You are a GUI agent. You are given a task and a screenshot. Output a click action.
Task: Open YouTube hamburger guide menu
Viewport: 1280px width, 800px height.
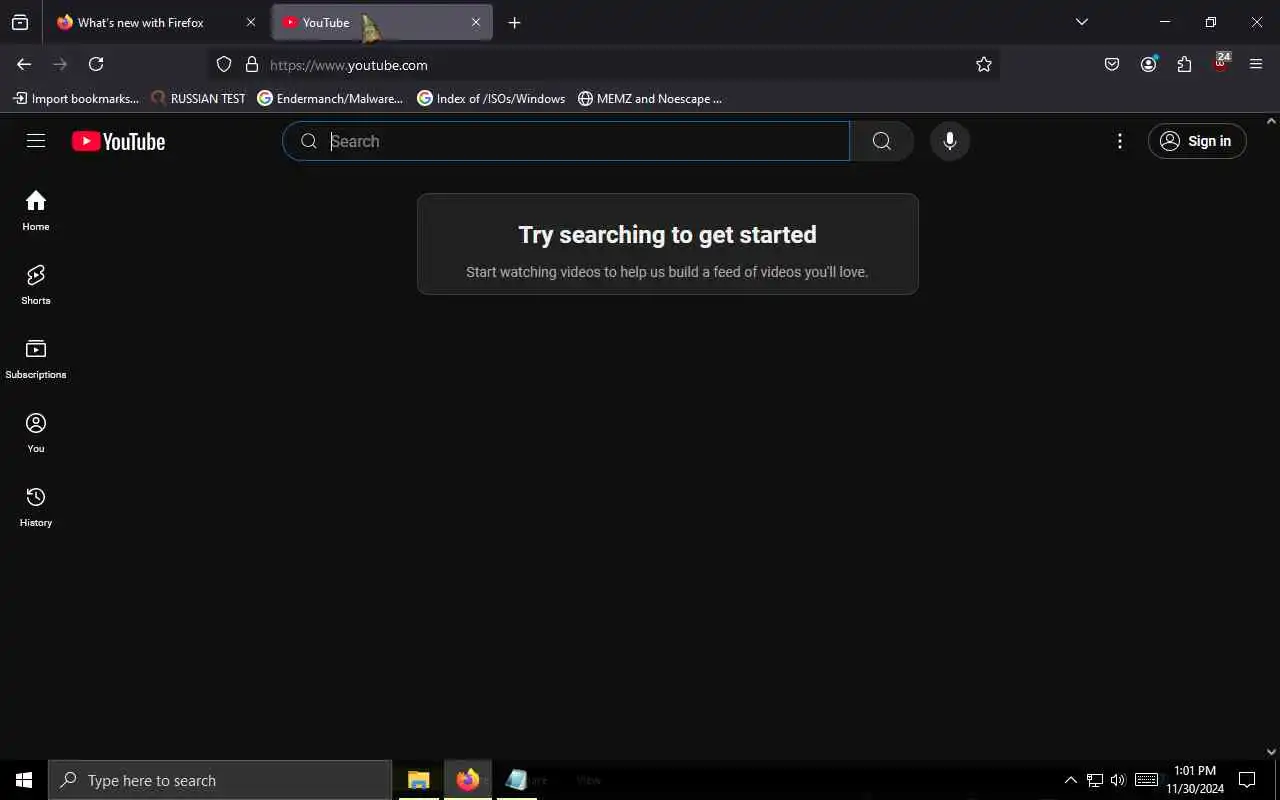36,141
